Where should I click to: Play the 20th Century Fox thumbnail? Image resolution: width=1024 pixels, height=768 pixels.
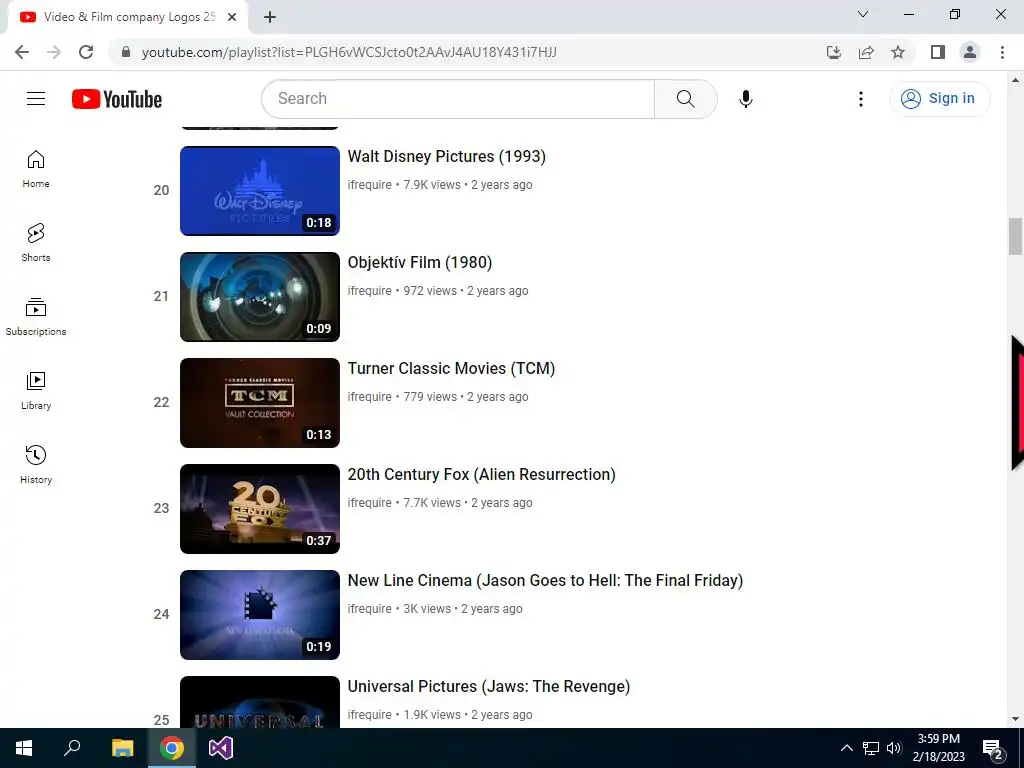click(x=260, y=509)
